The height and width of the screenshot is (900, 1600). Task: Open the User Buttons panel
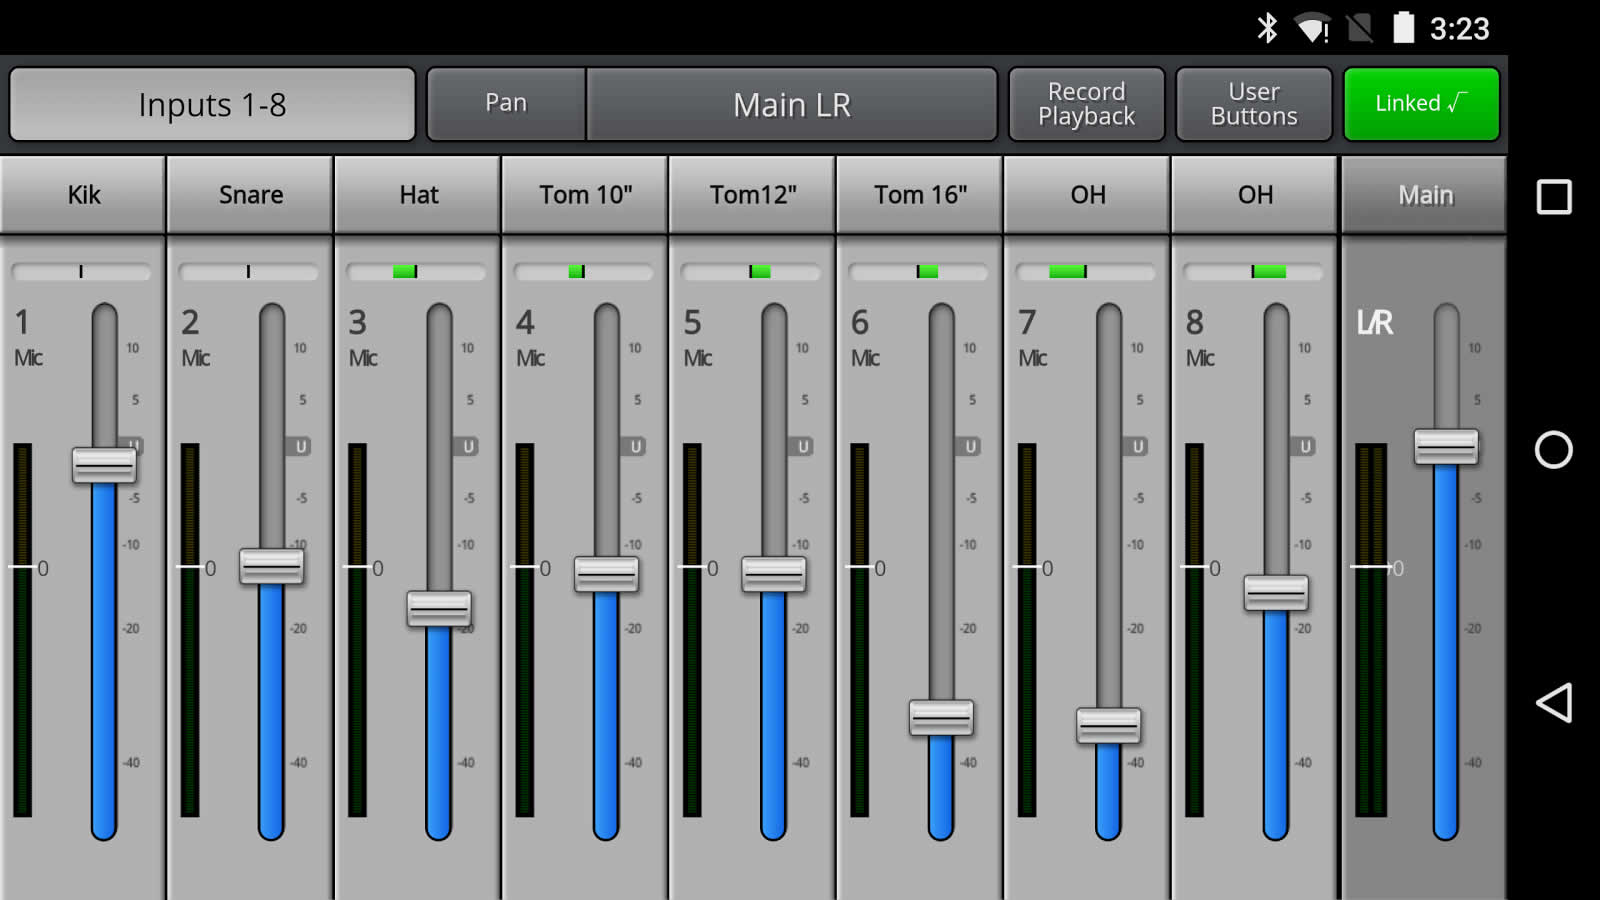(1253, 104)
